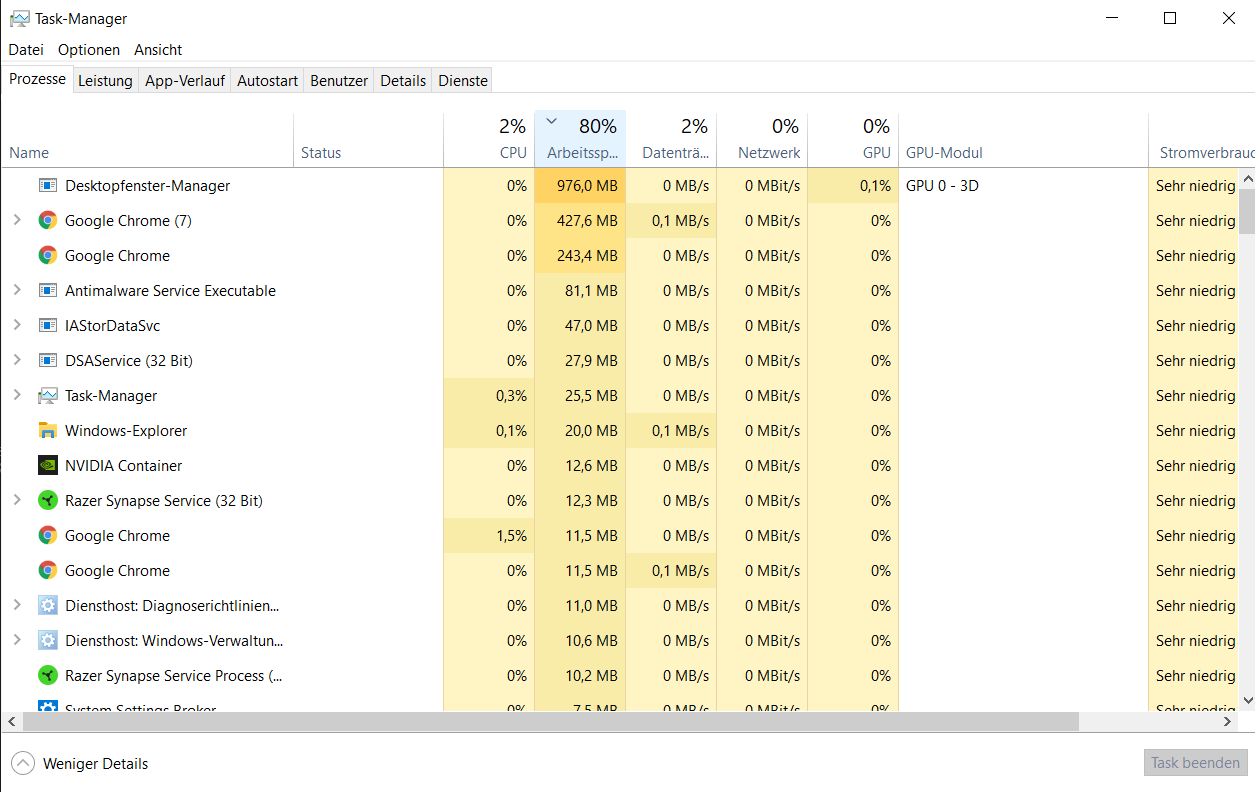This screenshot has height=792, width=1255.
Task: Click the 47,0 MB memory cell
Action: tap(580, 326)
